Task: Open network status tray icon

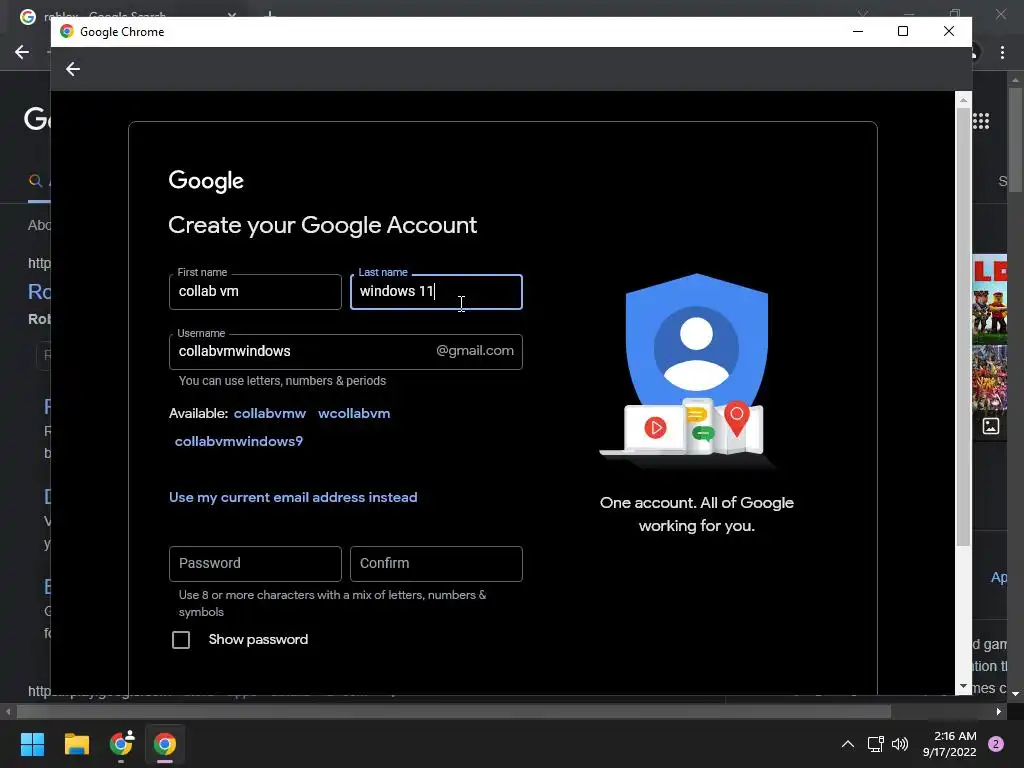Action: coord(875,744)
